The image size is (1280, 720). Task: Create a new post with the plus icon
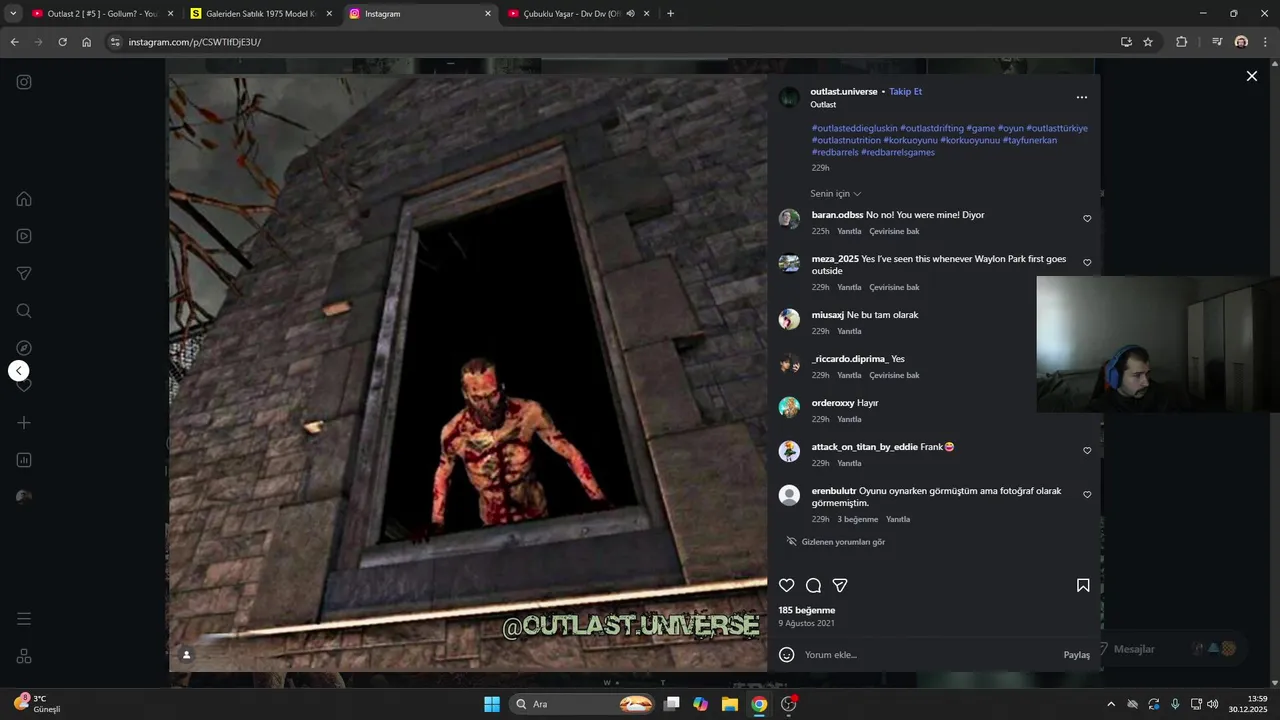24,423
